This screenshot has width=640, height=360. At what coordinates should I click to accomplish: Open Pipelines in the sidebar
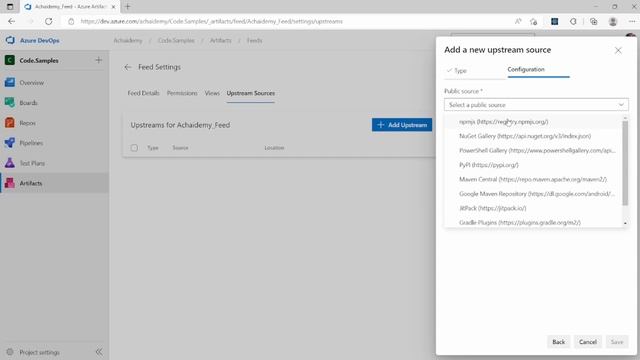pos(54,143)
